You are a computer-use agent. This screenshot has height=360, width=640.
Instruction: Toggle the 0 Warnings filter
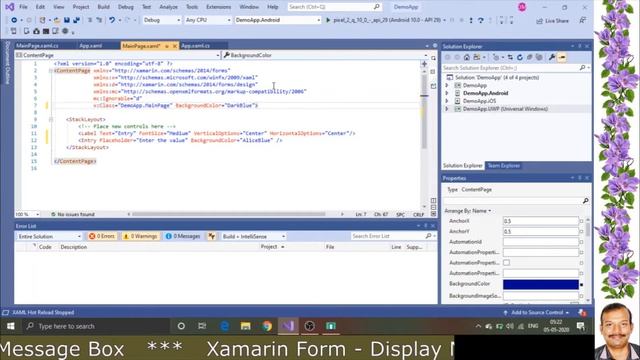click(140, 236)
